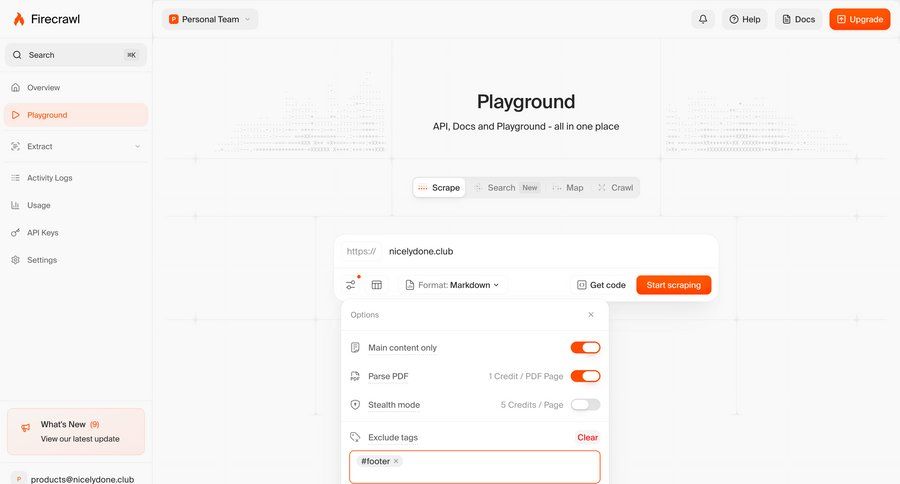
Task: Turn off the Parse PDF switch
Action: 585,376
